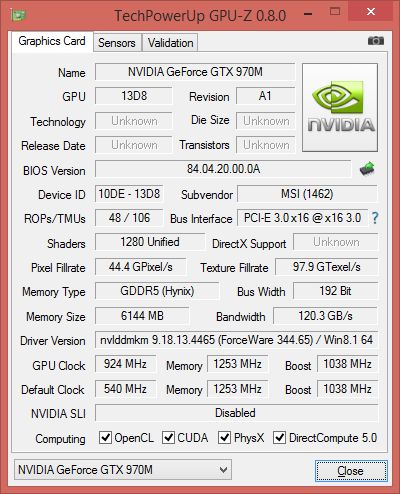This screenshot has width=400, height=494.
Task: Switch to the Sensors tab
Action: 117,43
